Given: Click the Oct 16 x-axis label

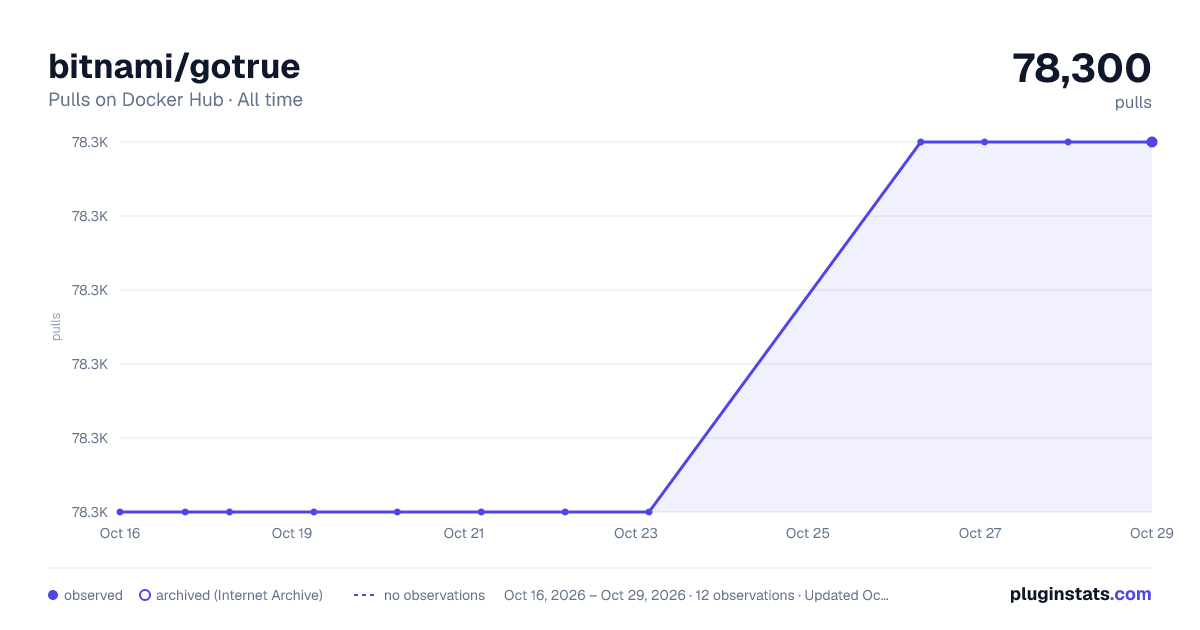Looking at the screenshot, I should click(120, 533).
